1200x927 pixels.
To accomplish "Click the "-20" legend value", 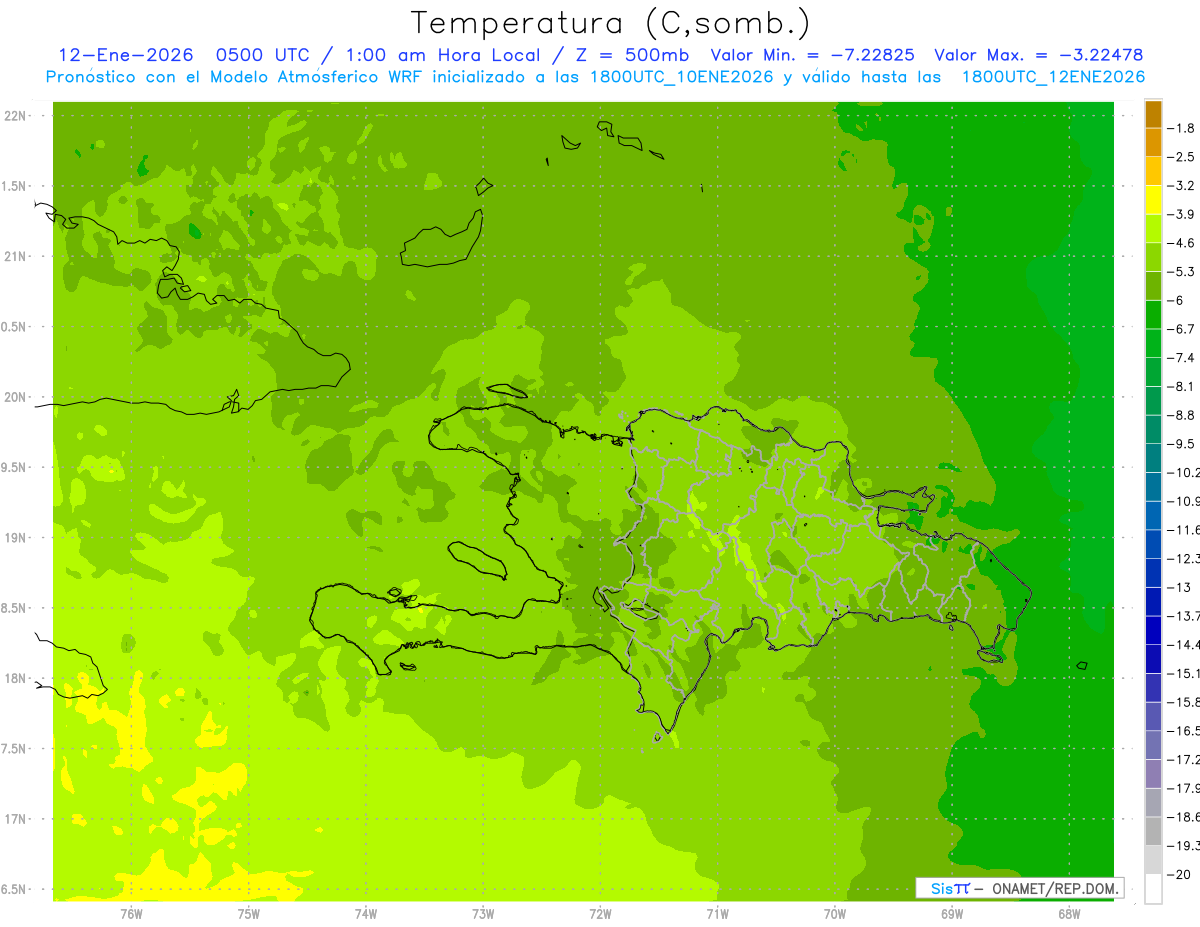I will [x=1178, y=874].
